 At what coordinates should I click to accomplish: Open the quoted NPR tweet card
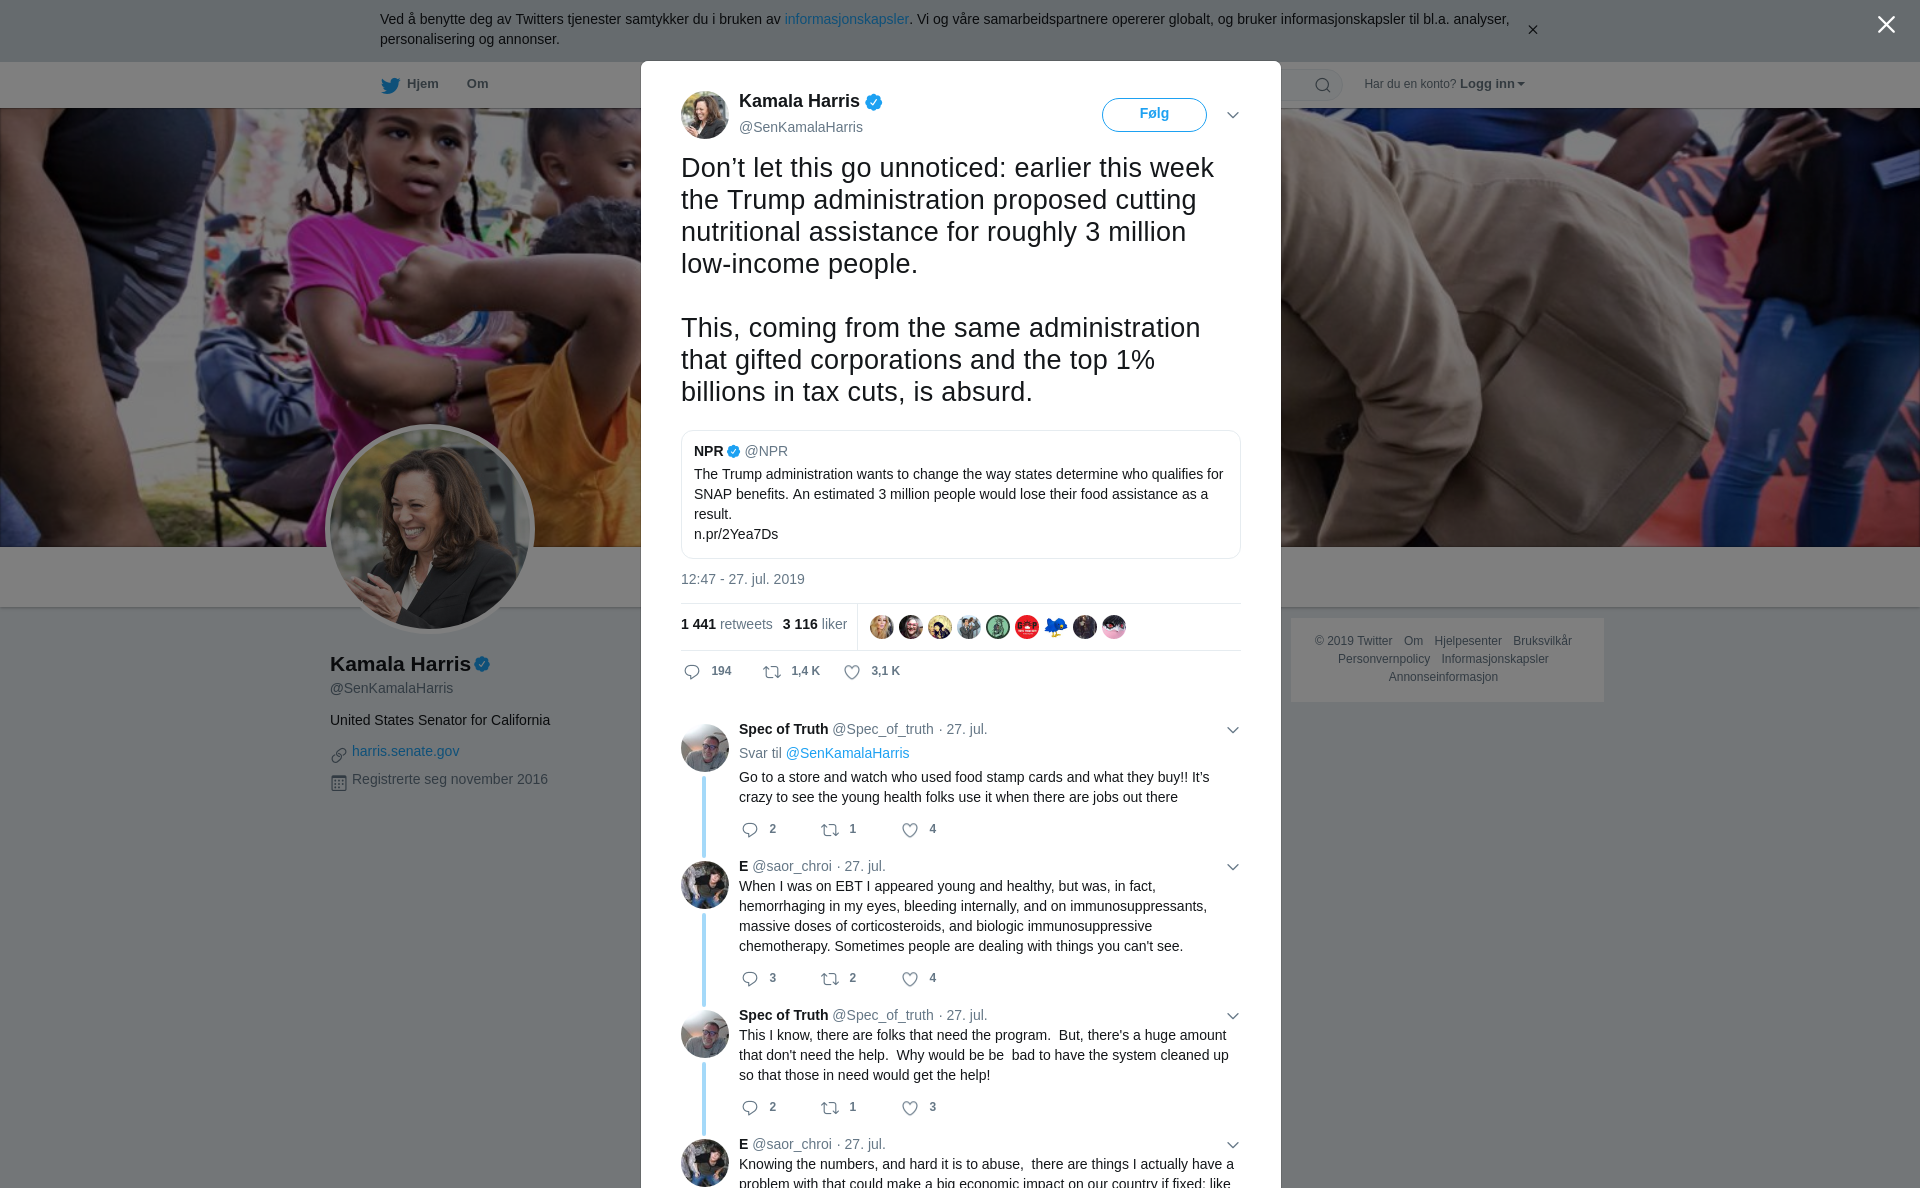click(x=960, y=494)
